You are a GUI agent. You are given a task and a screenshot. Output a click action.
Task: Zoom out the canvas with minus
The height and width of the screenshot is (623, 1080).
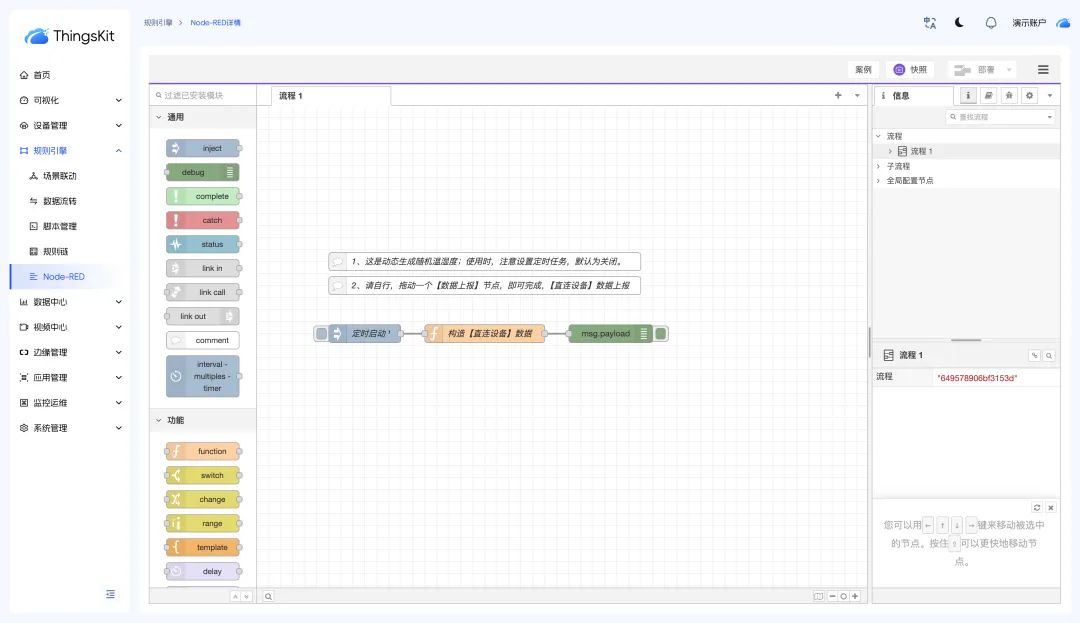[x=832, y=596]
